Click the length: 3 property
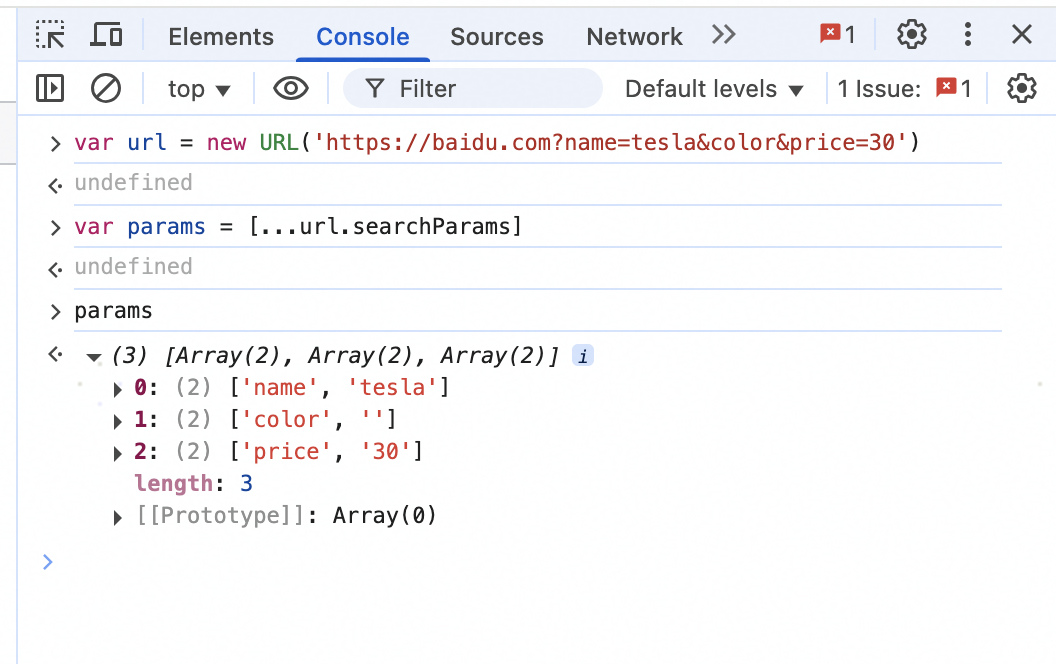1056x664 pixels. 194,484
